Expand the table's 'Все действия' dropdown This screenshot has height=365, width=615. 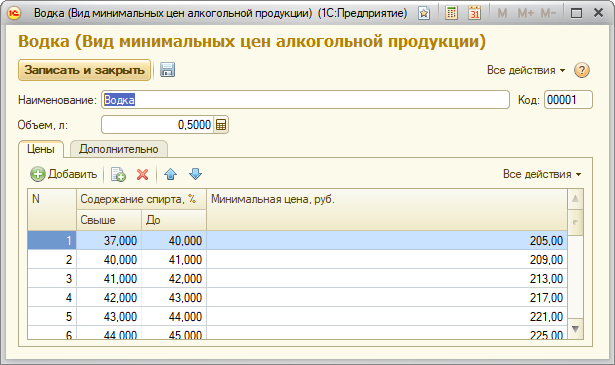click(x=542, y=174)
